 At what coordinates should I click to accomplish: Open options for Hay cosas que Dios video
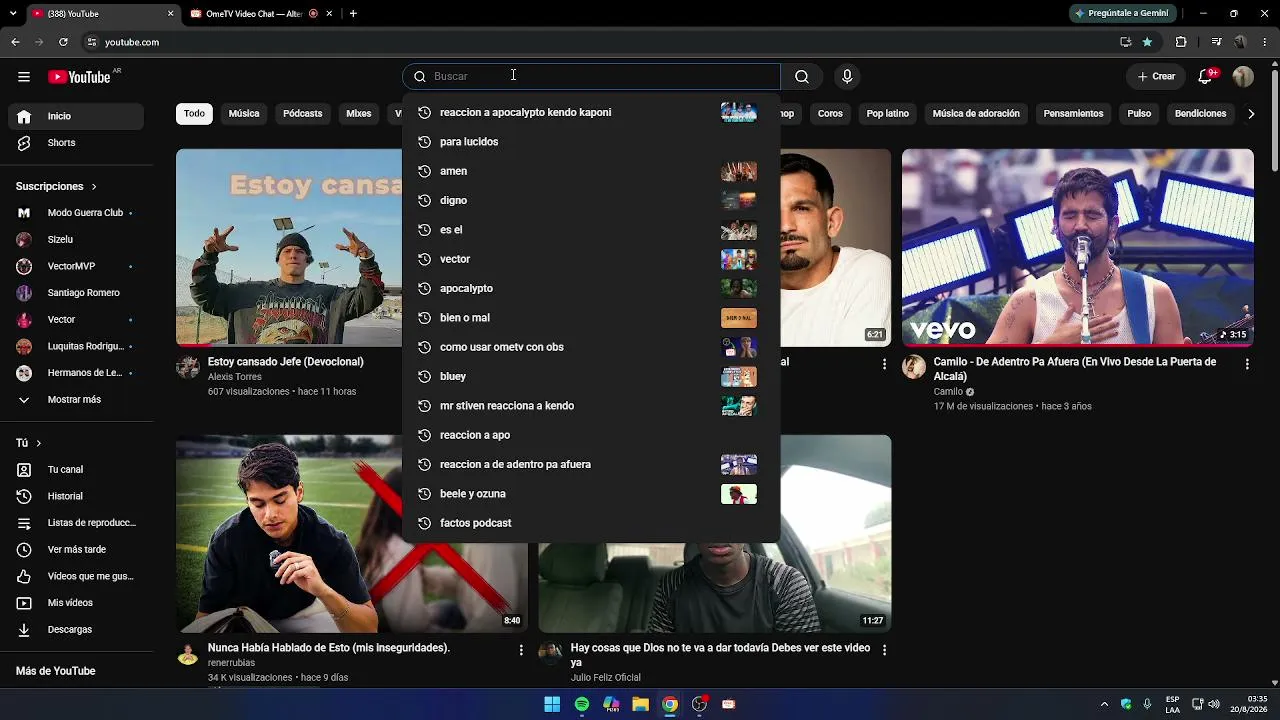[884, 650]
